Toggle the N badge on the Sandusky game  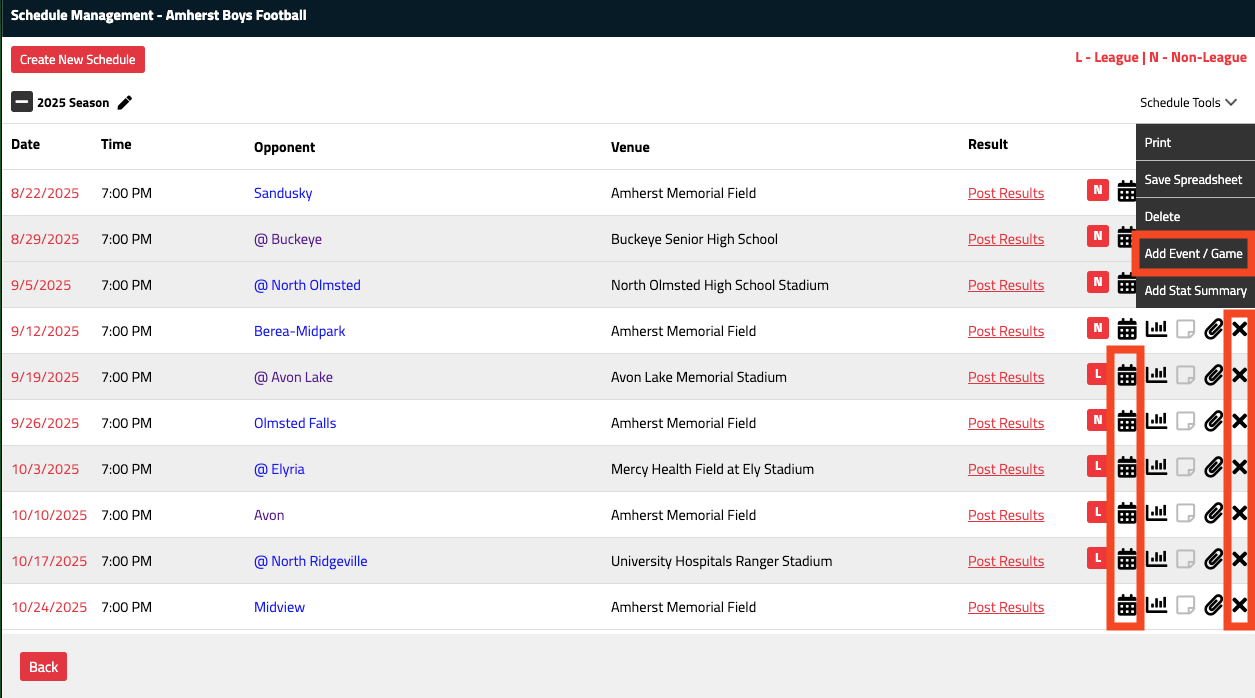point(1097,189)
